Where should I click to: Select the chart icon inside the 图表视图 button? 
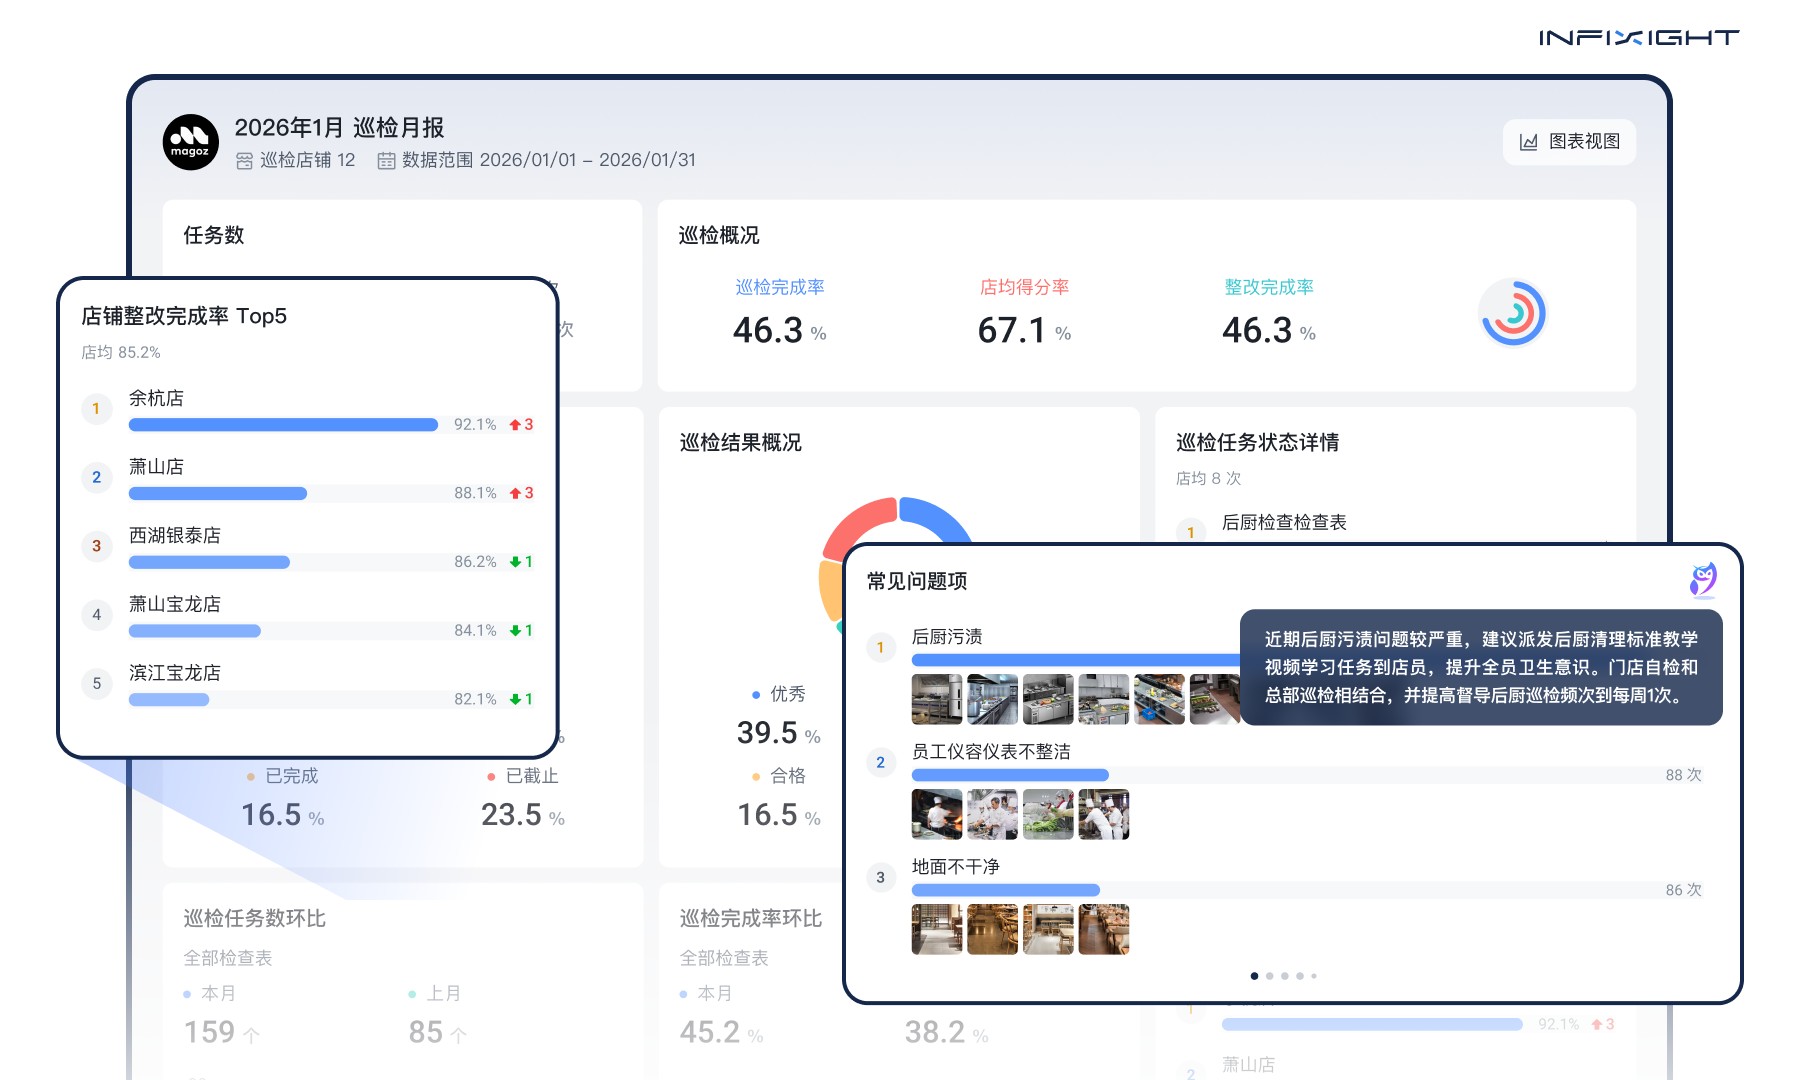click(x=1528, y=142)
